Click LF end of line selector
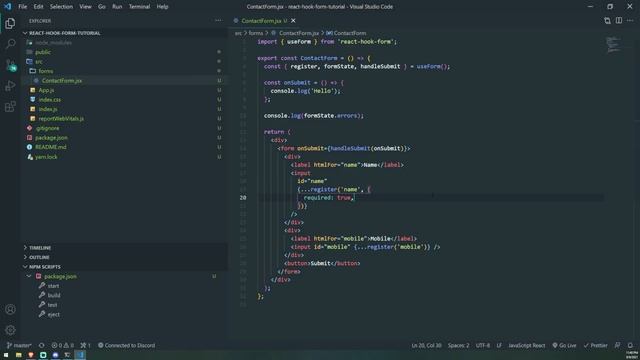640x360 pixels. tap(499, 345)
